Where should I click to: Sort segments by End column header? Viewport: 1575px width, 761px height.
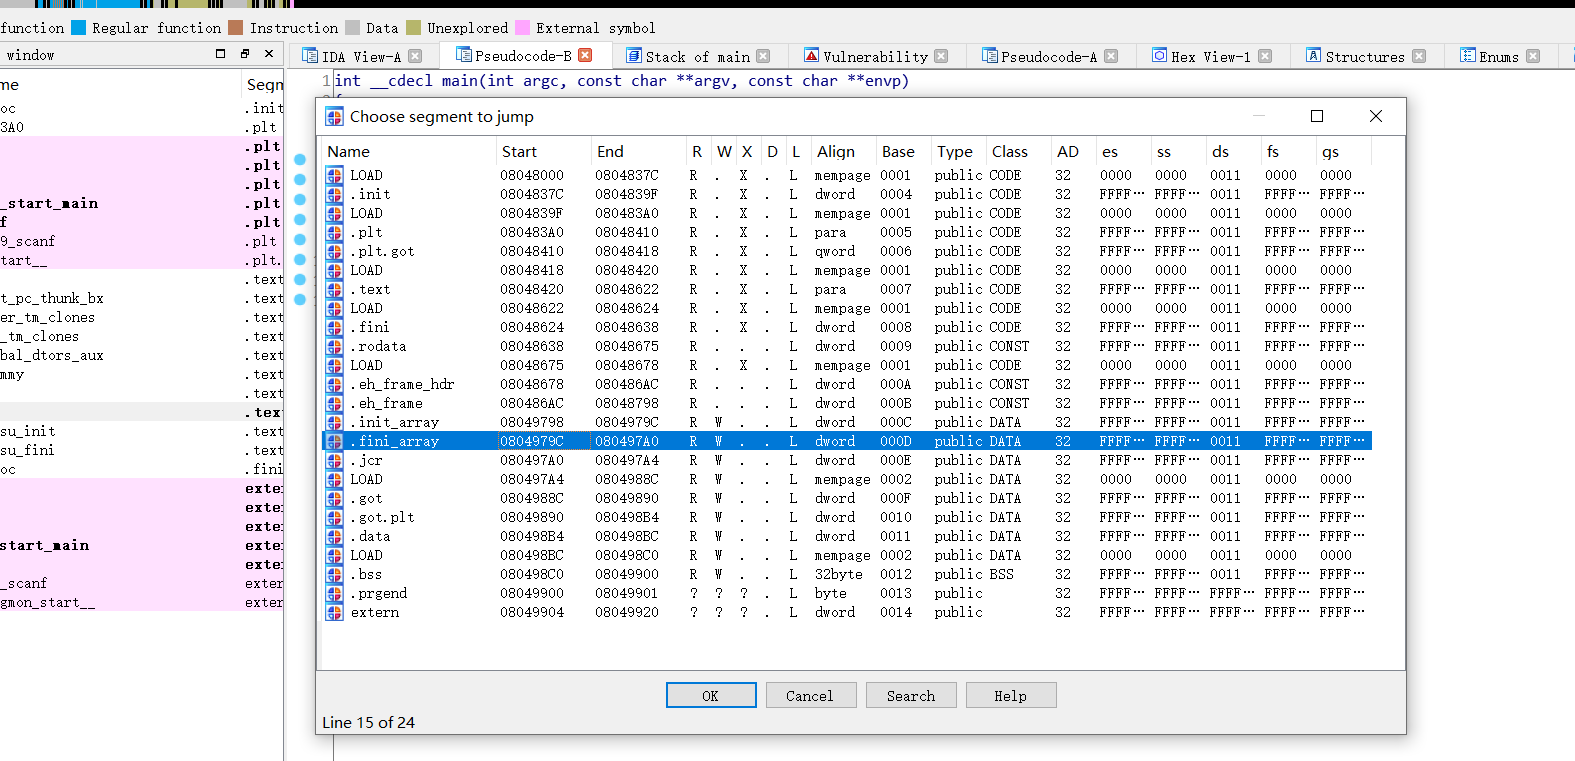[638, 152]
